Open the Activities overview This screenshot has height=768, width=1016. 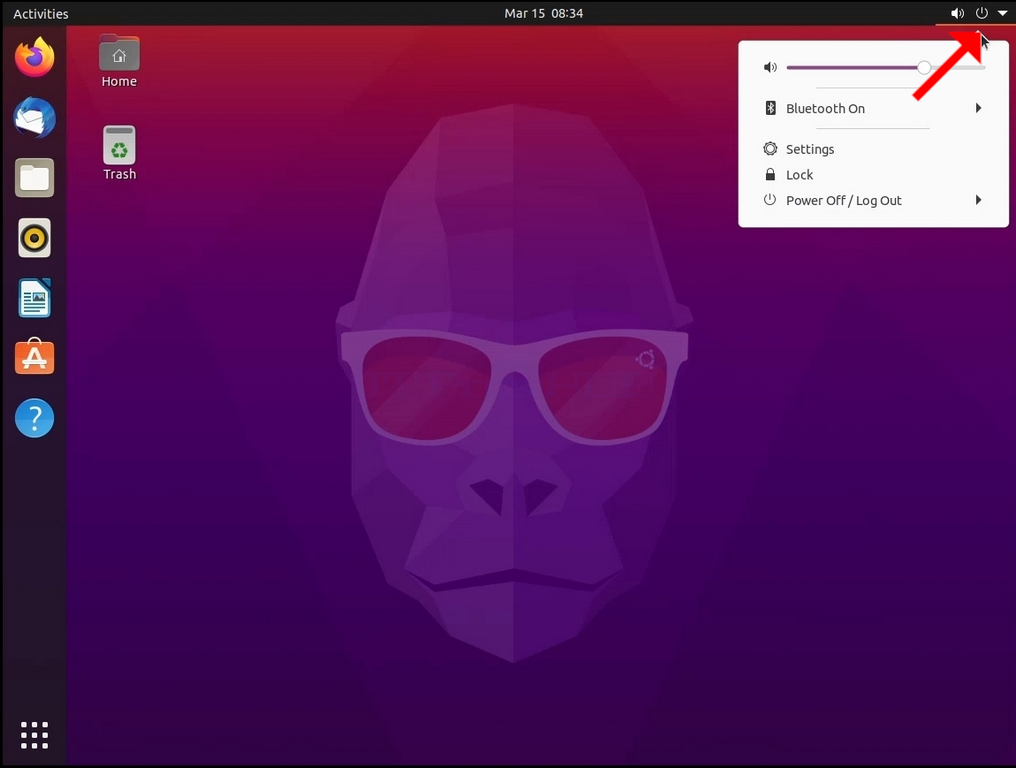[x=41, y=14]
